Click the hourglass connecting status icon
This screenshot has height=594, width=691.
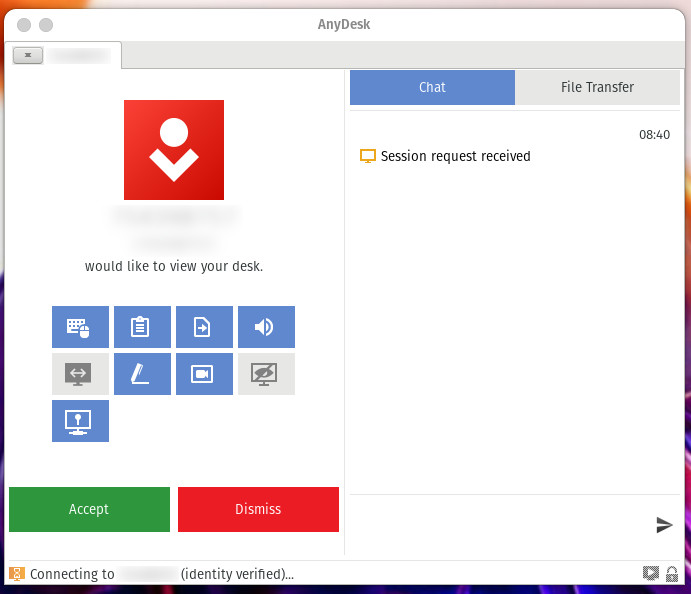coord(17,574)
